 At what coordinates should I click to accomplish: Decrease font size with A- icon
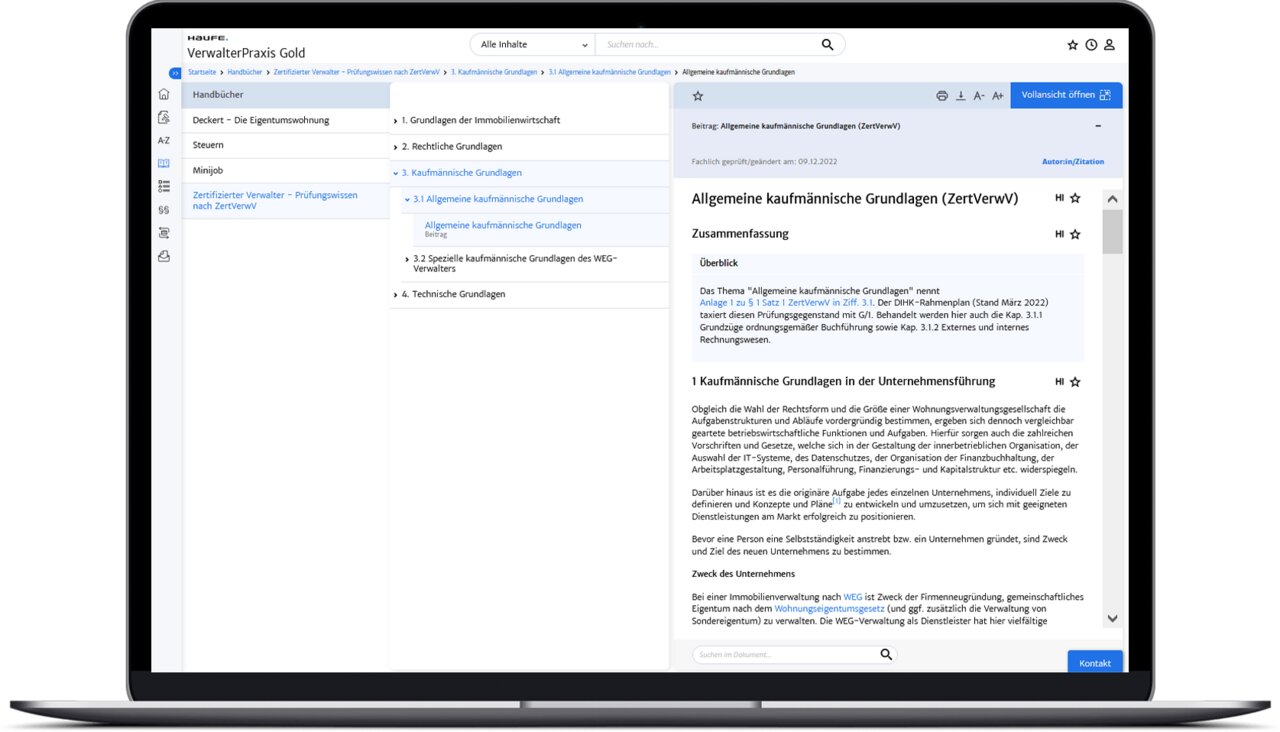pyautogui.click(x=979, y=96)
